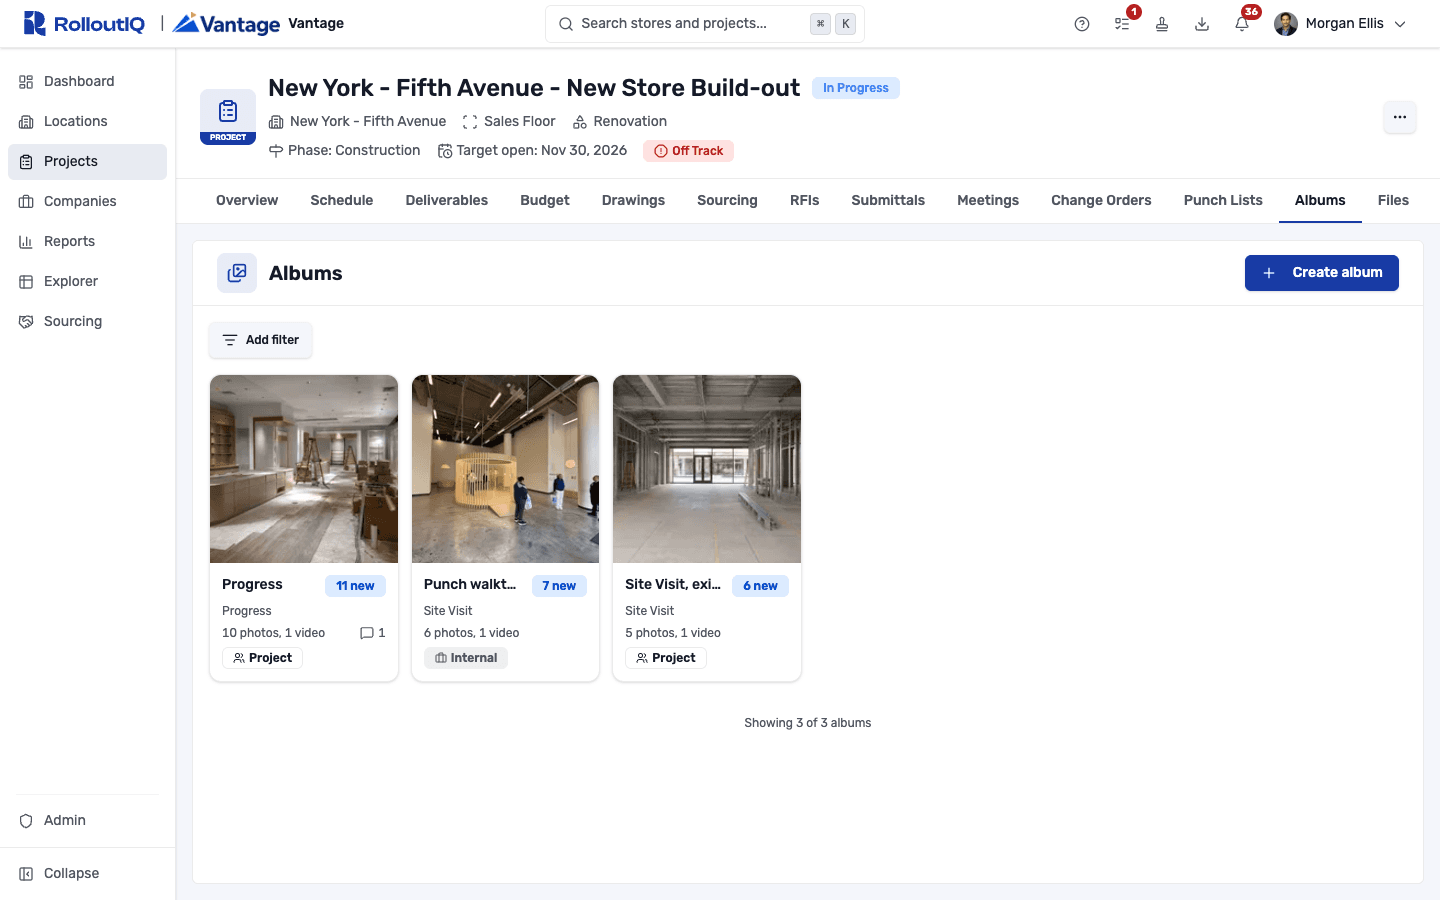The width and height of the screenshot is (1440, 900).
Task: Focus the search stores and projects field
Action: click(x=705, y=24)
